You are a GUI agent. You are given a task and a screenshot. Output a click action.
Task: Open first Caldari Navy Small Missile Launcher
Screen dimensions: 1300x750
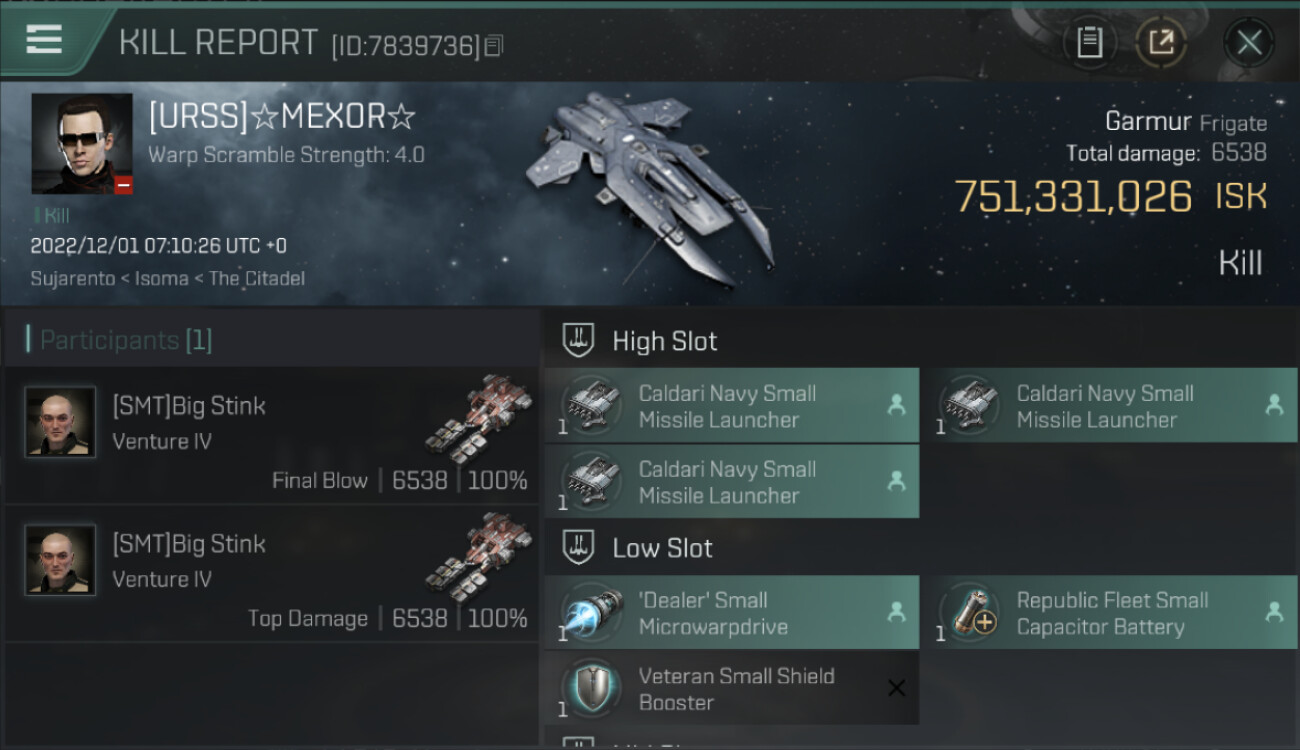pos(732,406)
